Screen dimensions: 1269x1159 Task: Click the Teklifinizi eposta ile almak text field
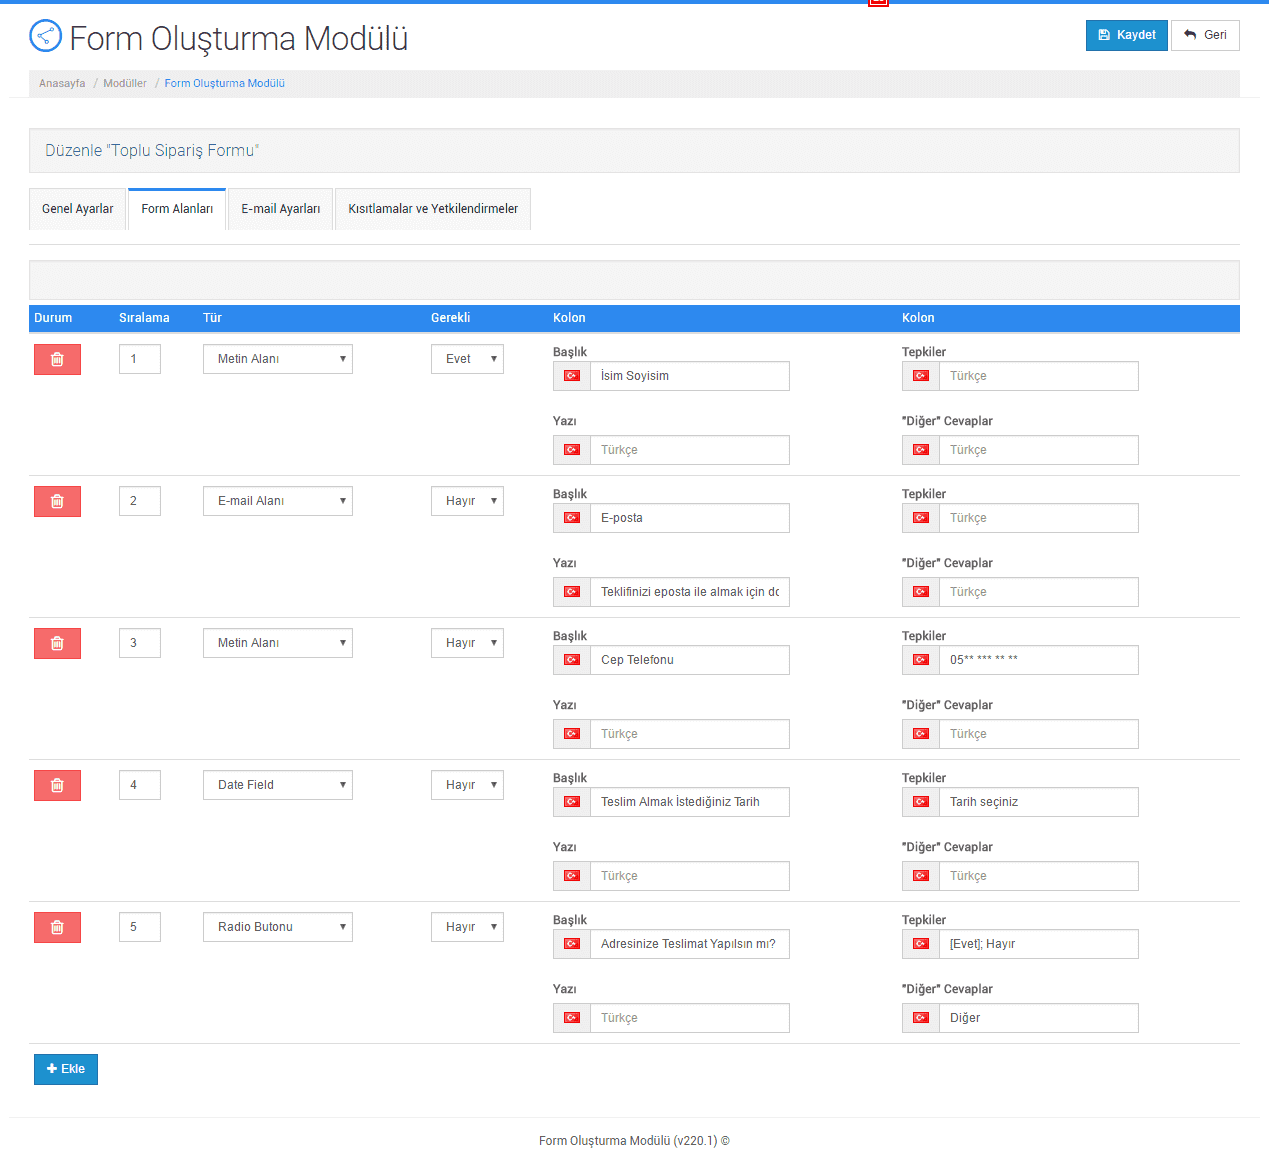click(690, 592)
